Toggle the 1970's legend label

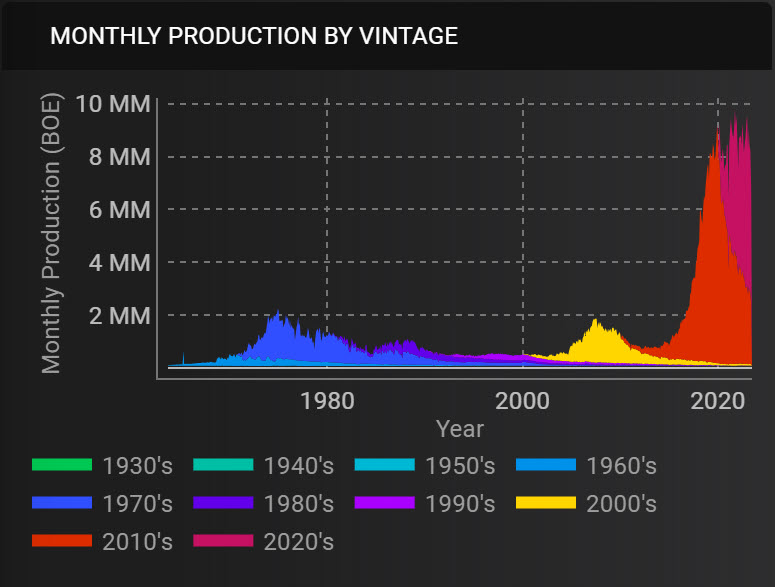point(137,504)
